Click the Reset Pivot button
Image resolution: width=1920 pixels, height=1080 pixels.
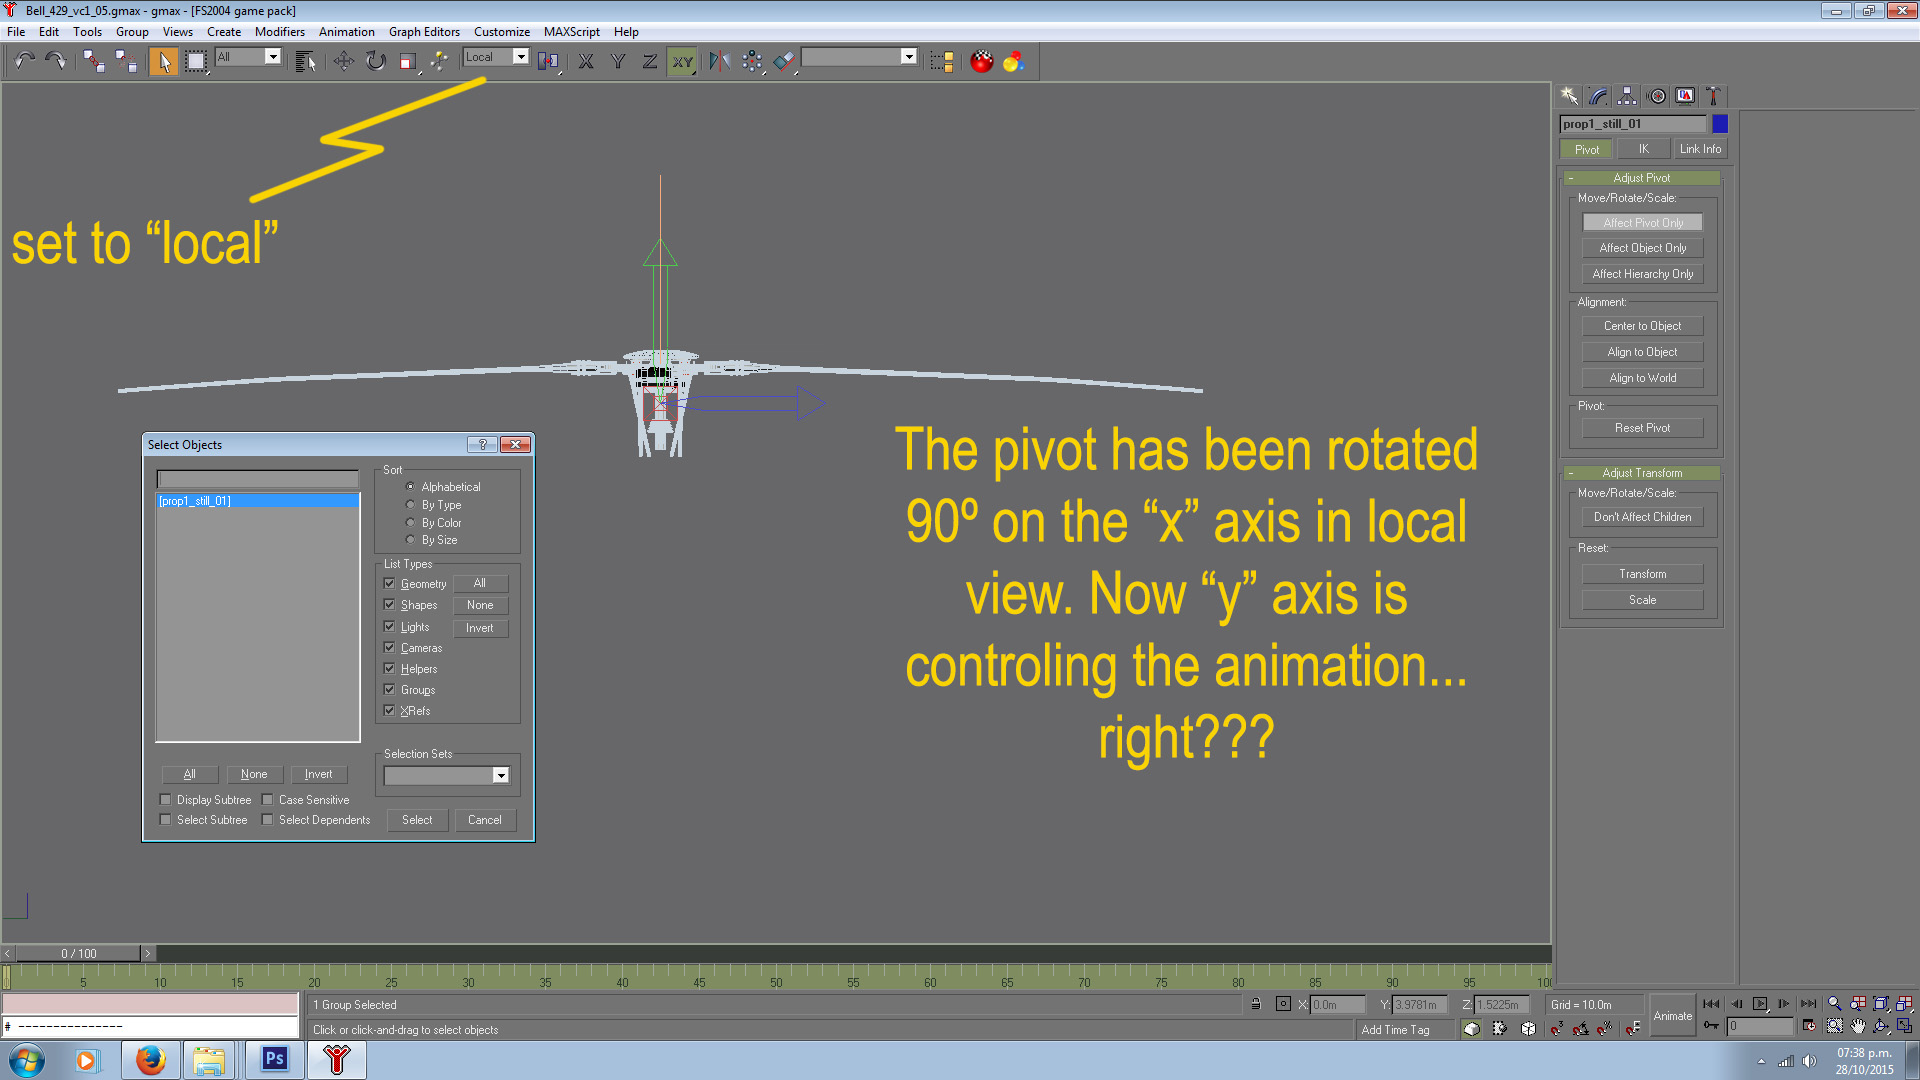[x=1642, y=428]
